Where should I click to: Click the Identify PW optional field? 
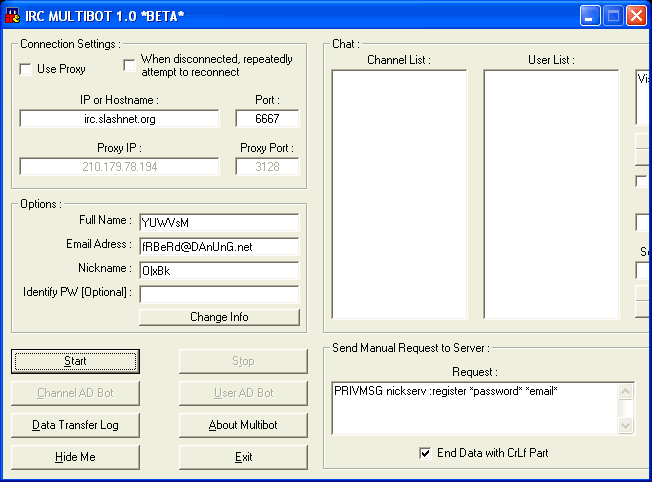[x=218, y=294]
